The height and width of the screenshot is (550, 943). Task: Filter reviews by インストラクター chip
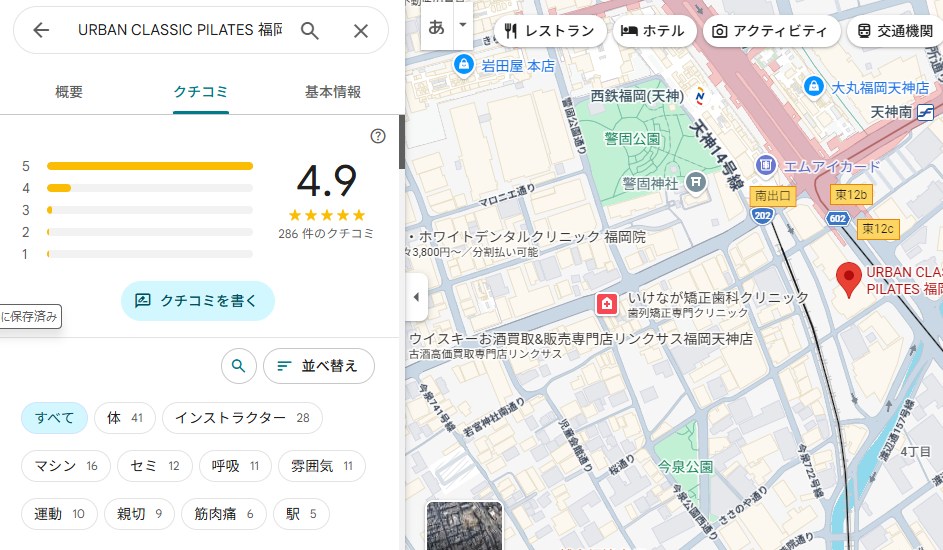pos(242,418)
